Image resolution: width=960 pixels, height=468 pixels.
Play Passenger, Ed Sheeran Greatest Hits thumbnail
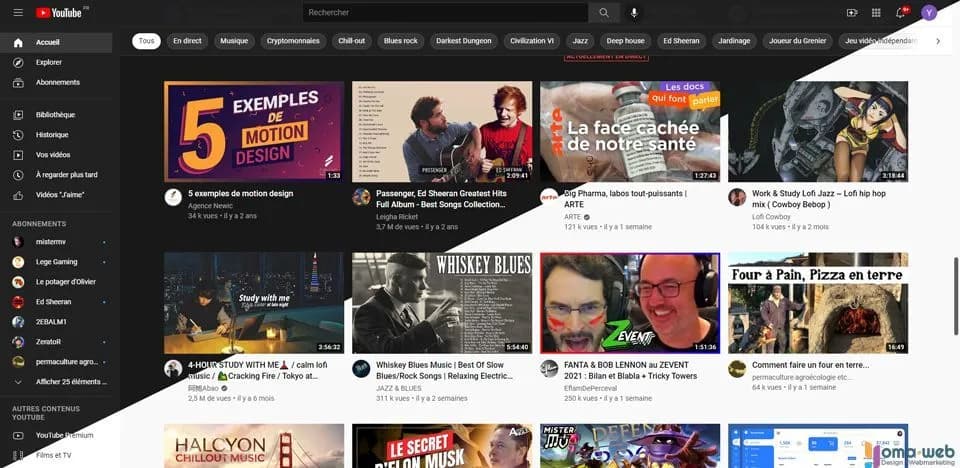click(442, 132)
